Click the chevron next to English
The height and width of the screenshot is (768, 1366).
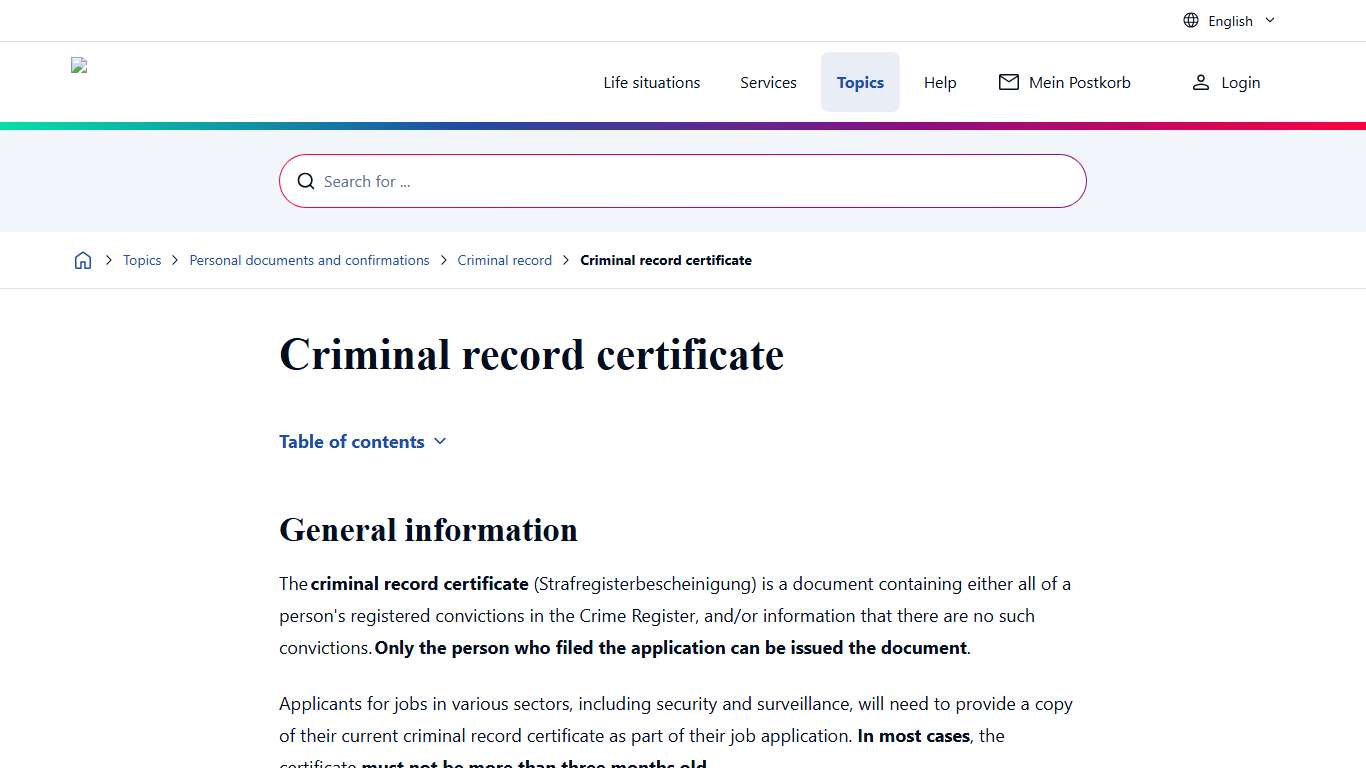(1268, 20)
